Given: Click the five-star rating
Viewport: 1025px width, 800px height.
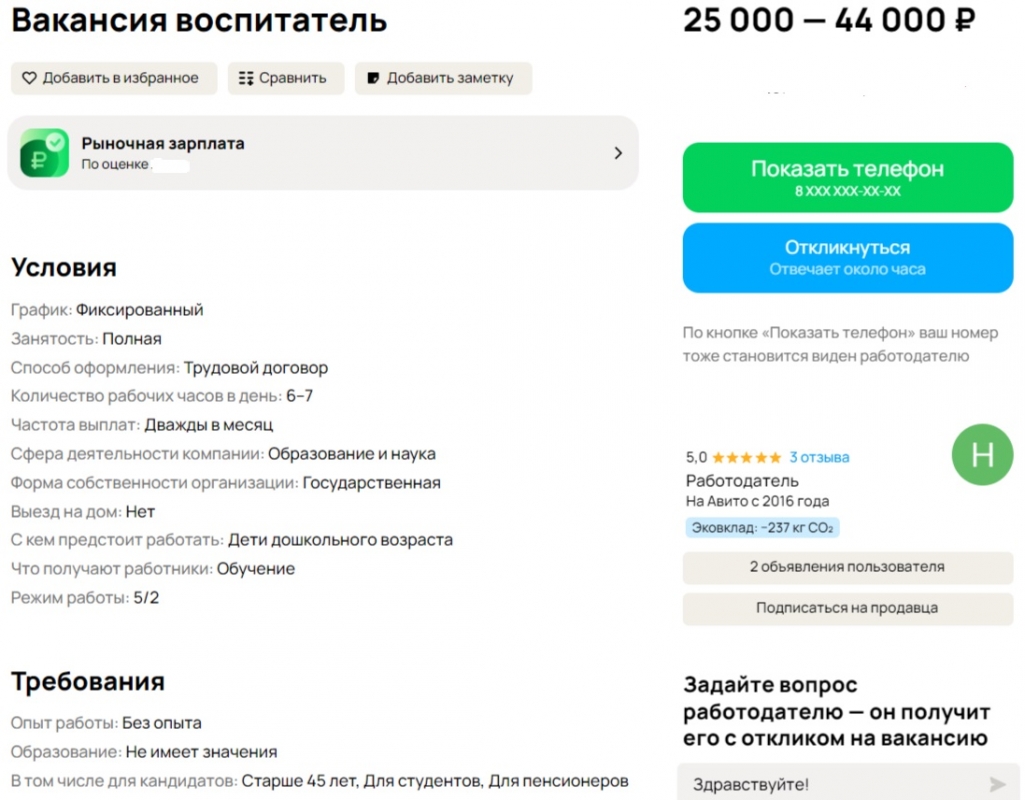Looking at the screenshot, I should [747, 457].
